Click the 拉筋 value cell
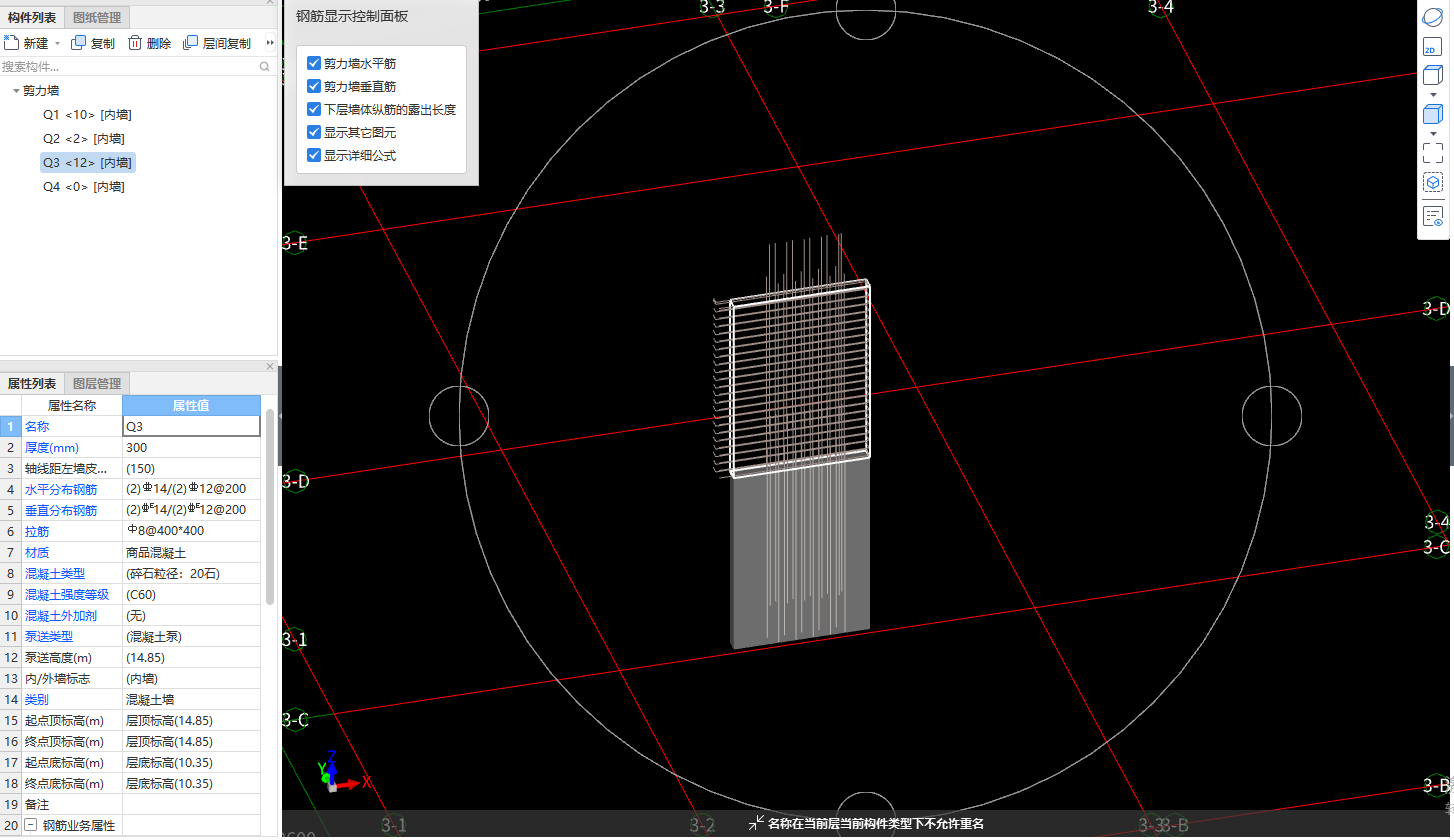 click(191, 531)
